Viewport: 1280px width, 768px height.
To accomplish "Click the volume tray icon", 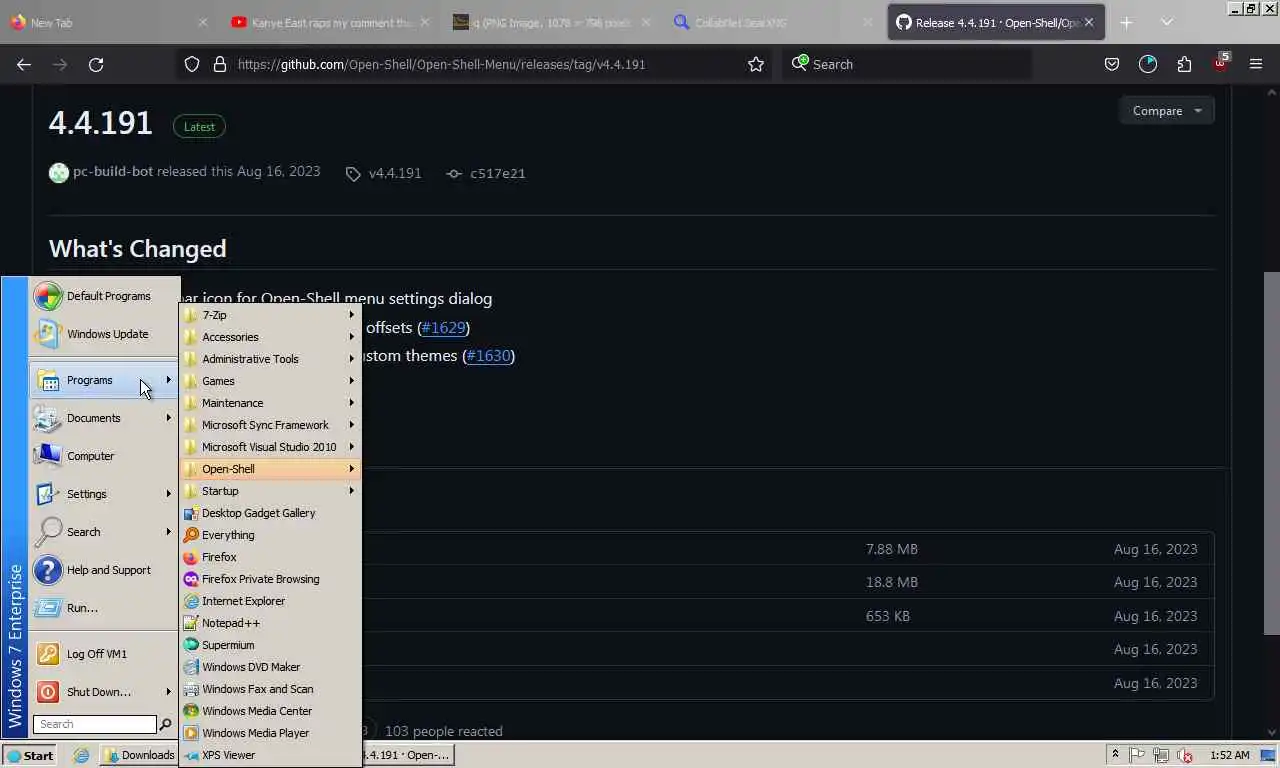I will [x=1185, y=755].
